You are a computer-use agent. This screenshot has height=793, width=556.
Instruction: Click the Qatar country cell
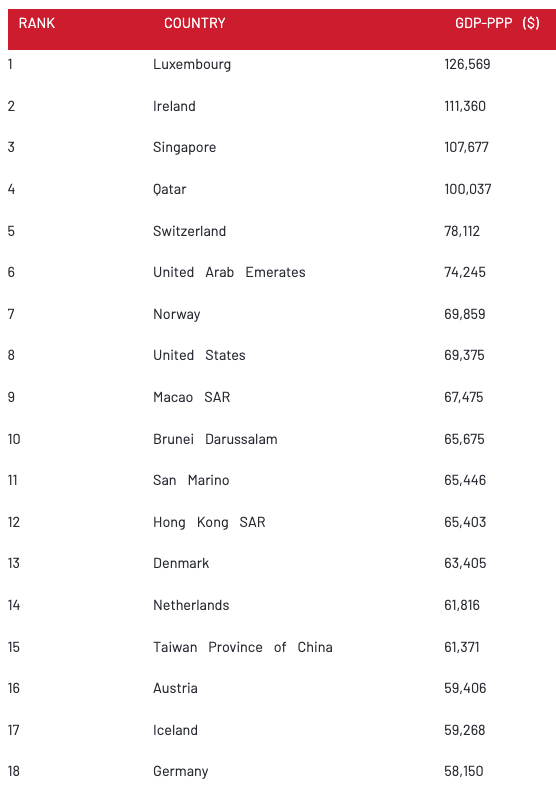point(170,190)
